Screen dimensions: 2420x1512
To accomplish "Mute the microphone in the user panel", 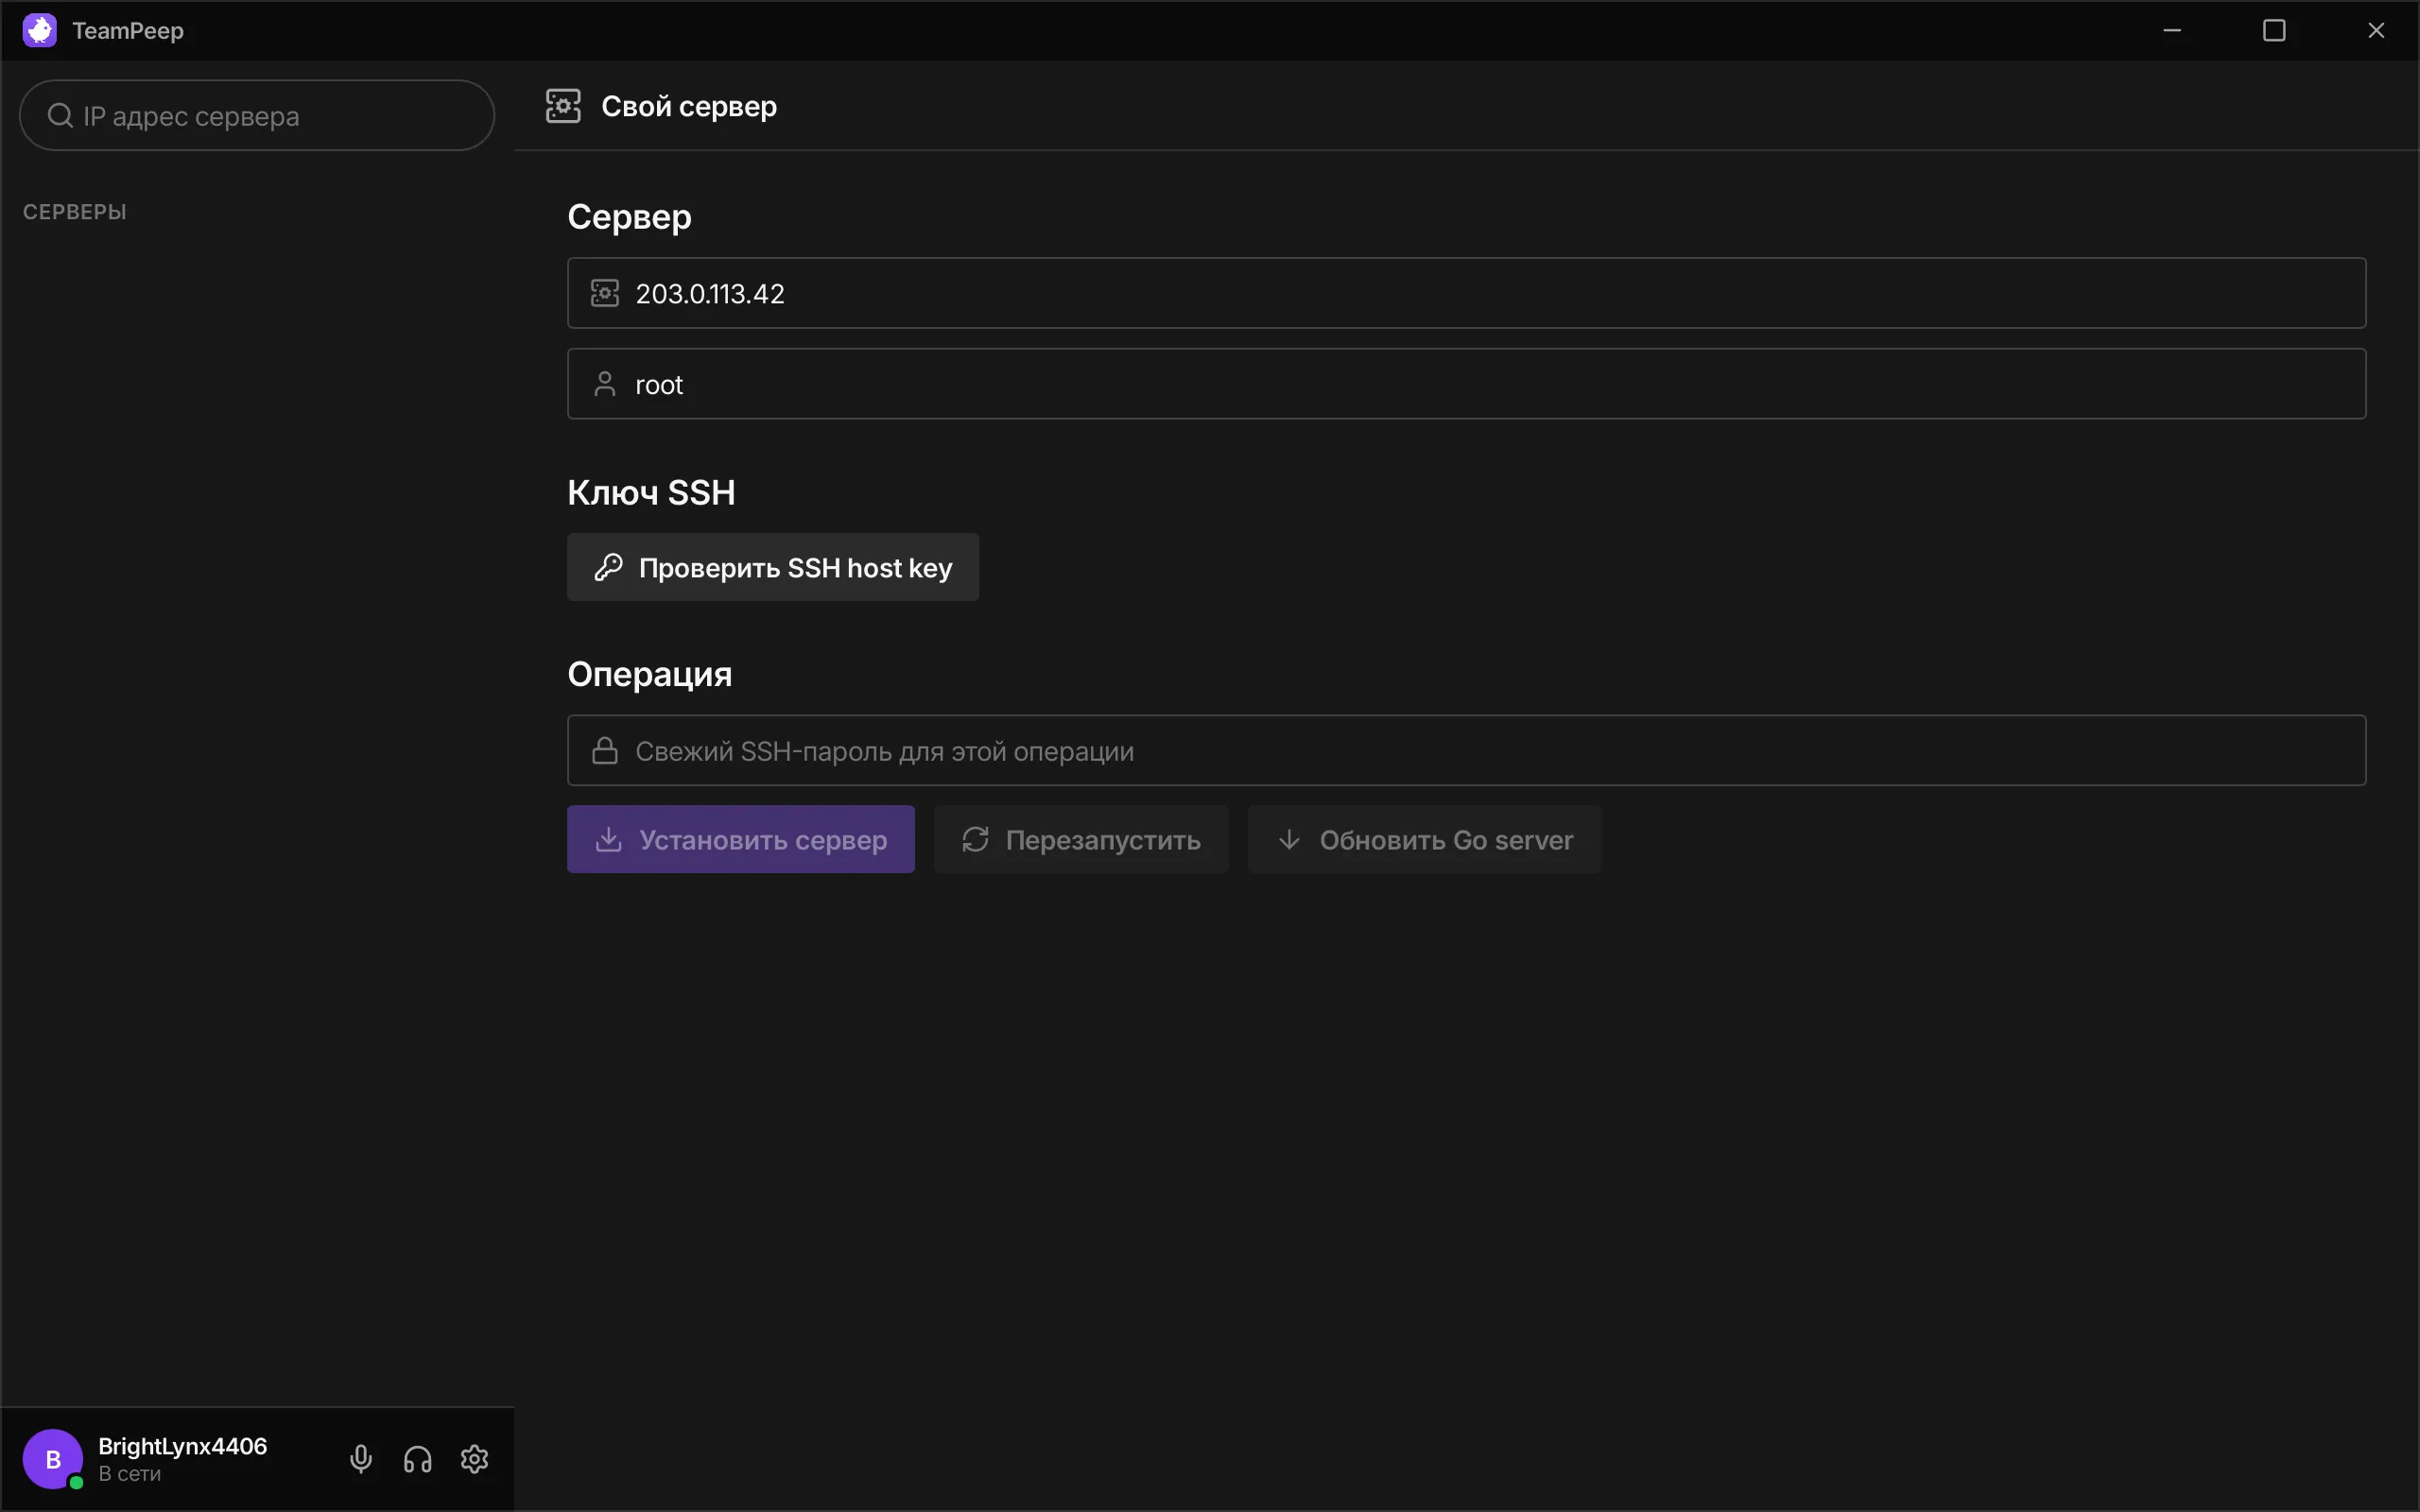I will pos(361,1459).
